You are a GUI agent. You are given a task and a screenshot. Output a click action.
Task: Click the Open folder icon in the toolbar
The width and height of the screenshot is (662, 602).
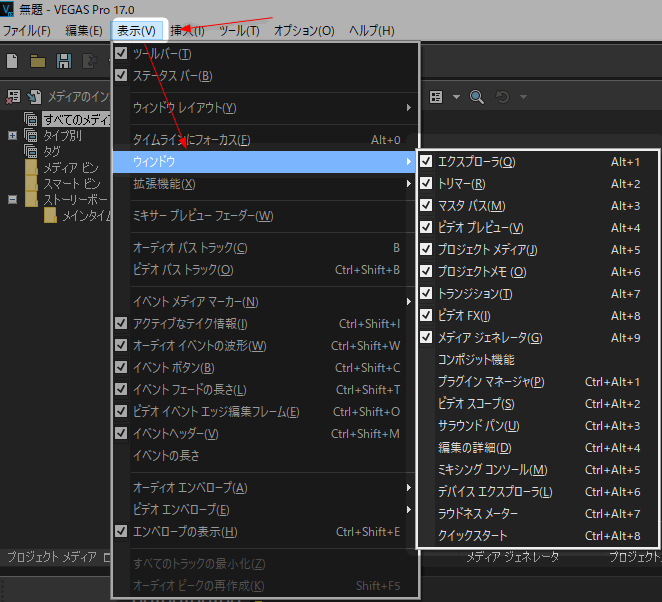38,62
